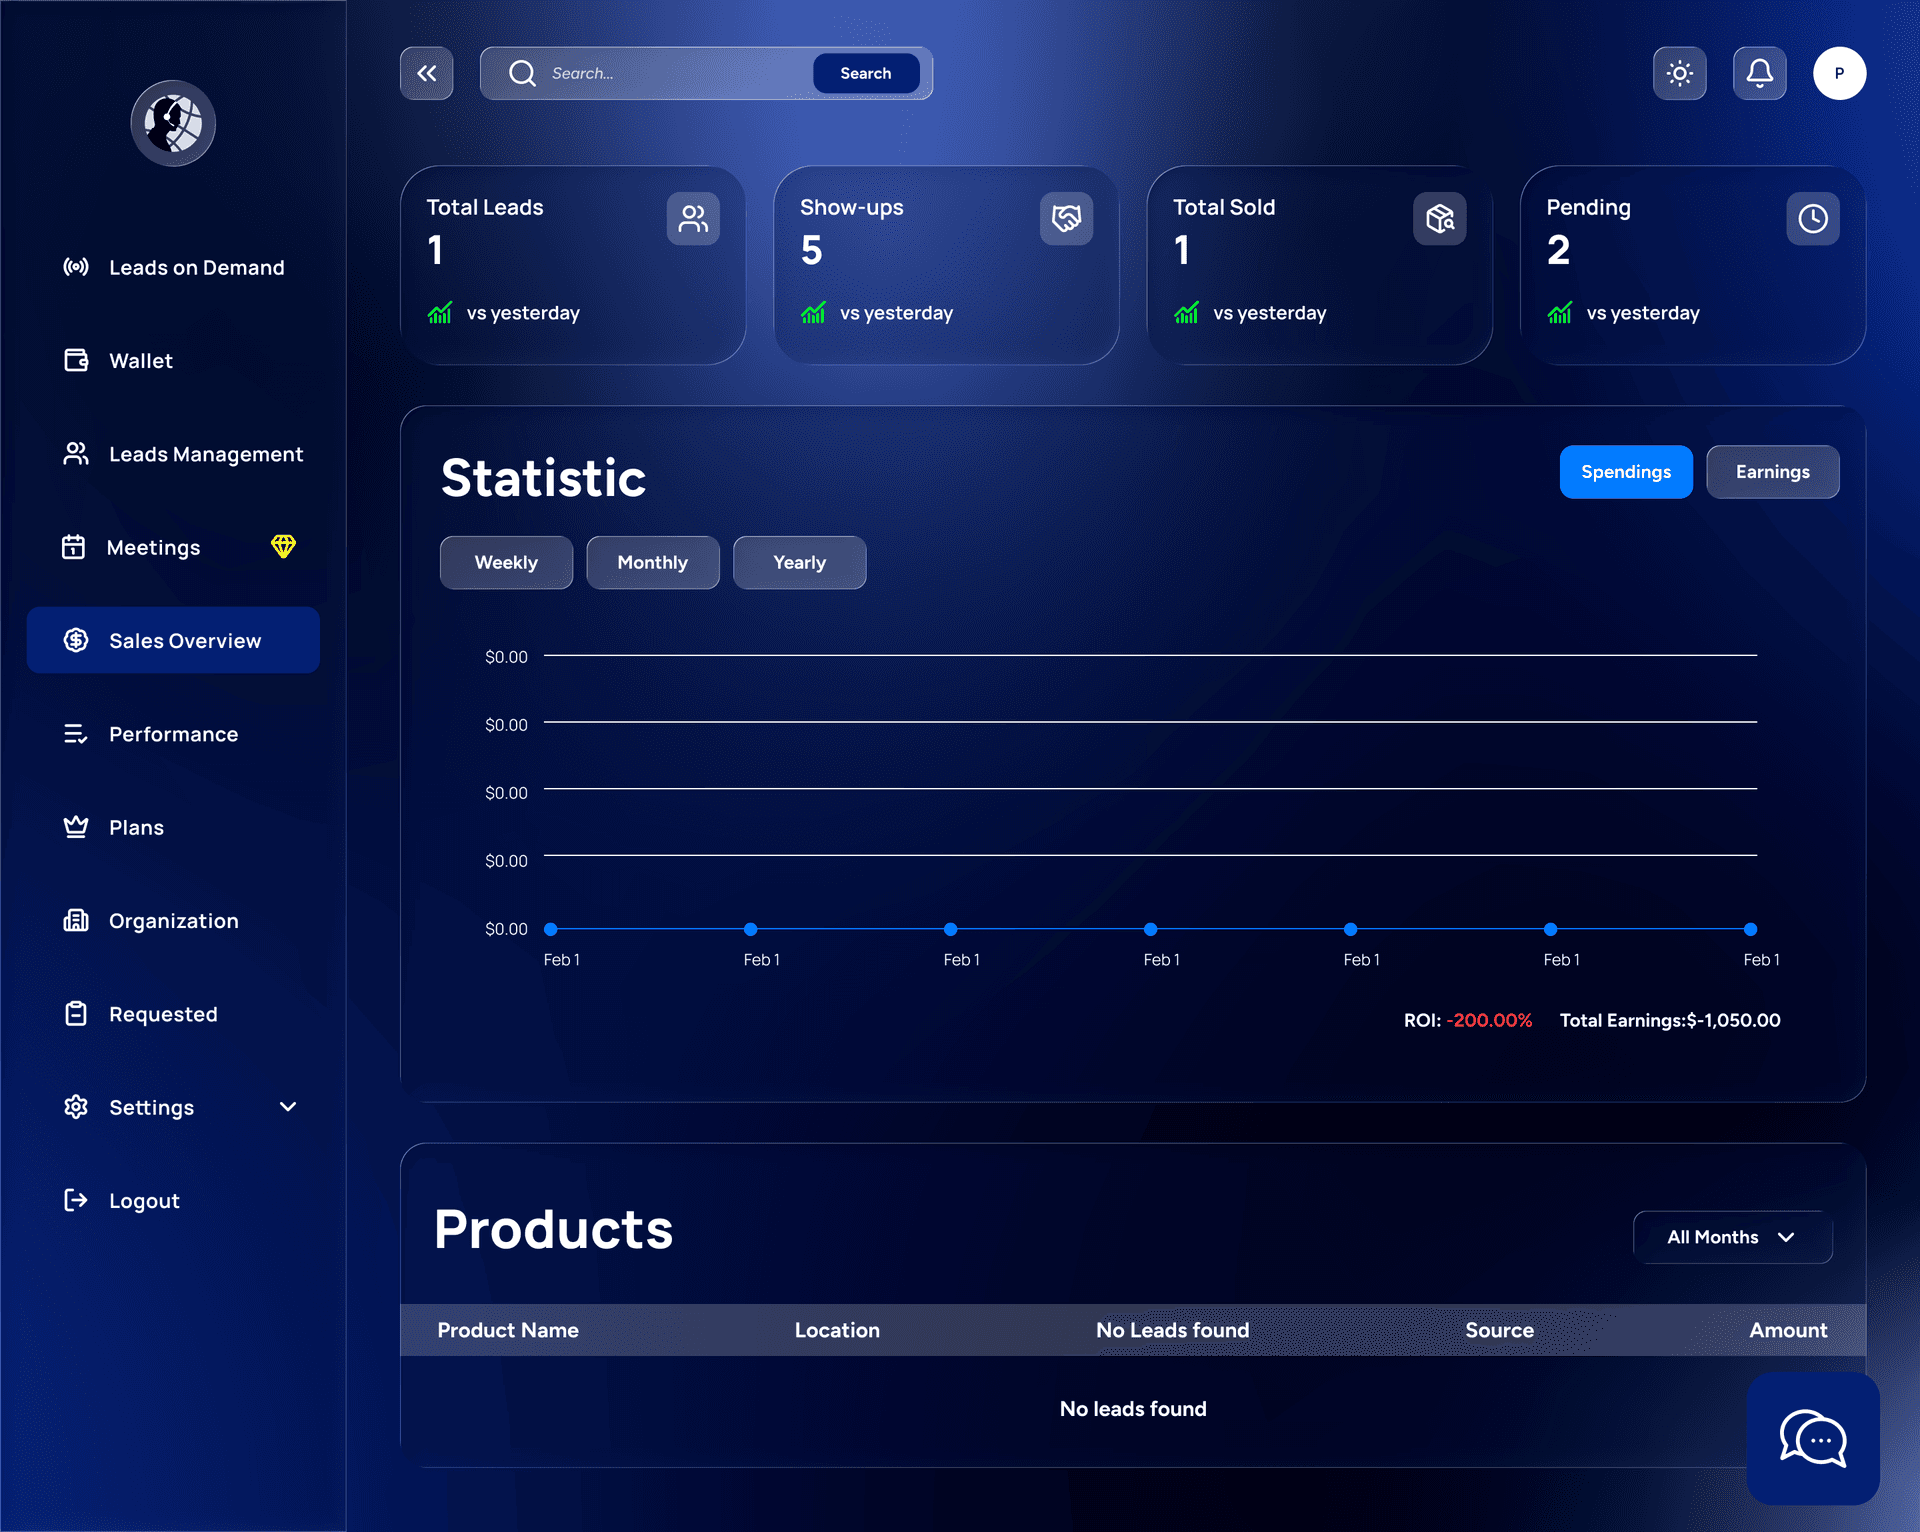Click the Organization building icon
1920x1532 pixels.
coord(76,920)
